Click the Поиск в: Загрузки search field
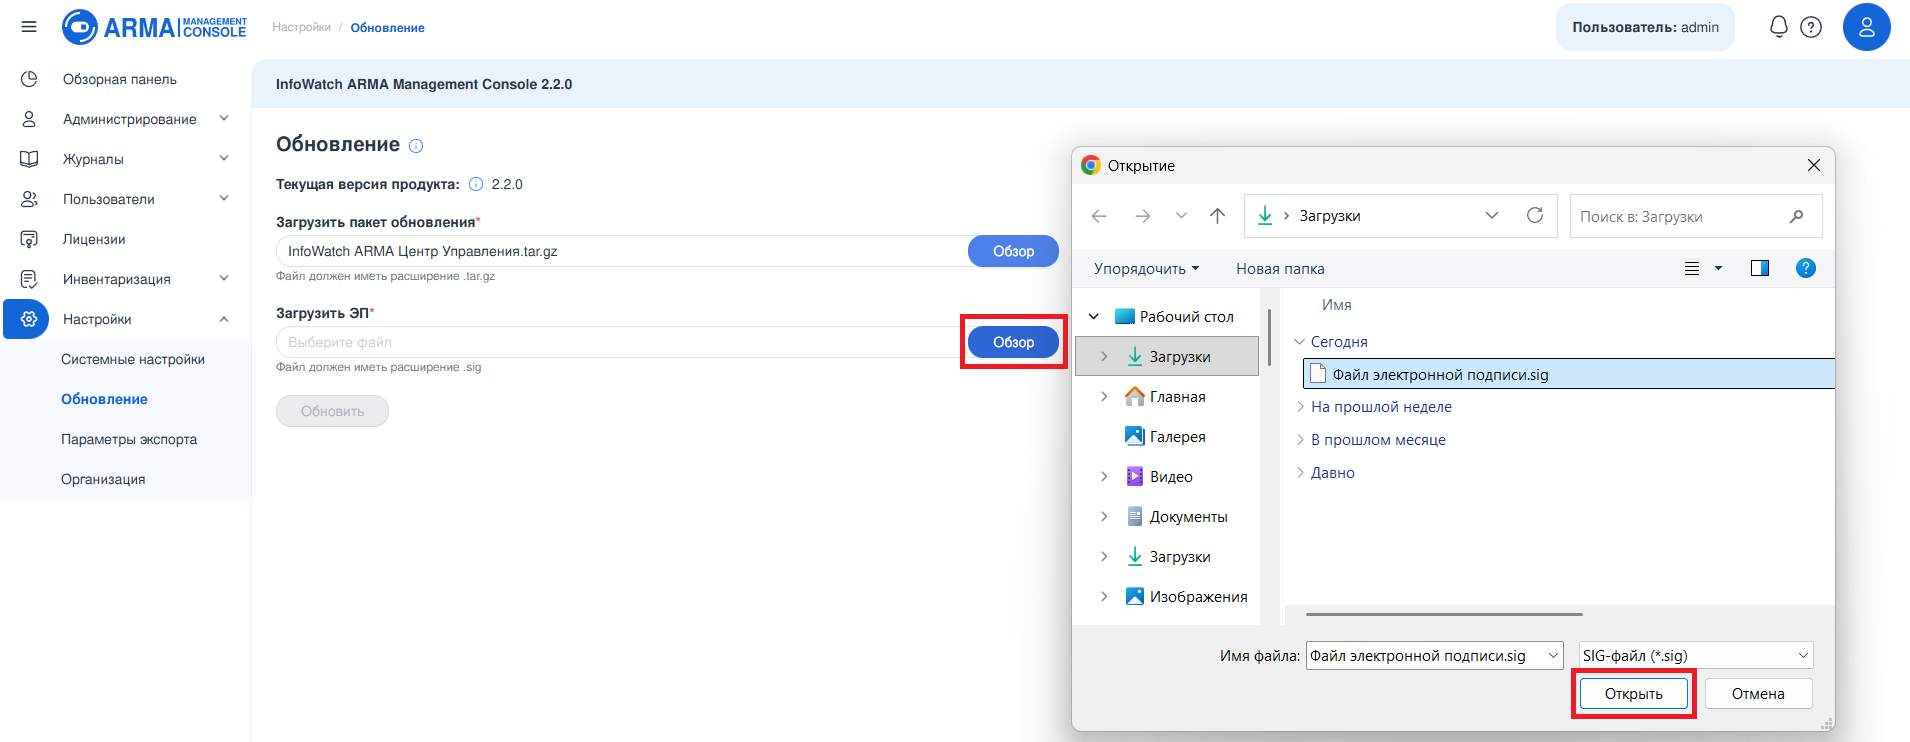 coord(1696,216)
